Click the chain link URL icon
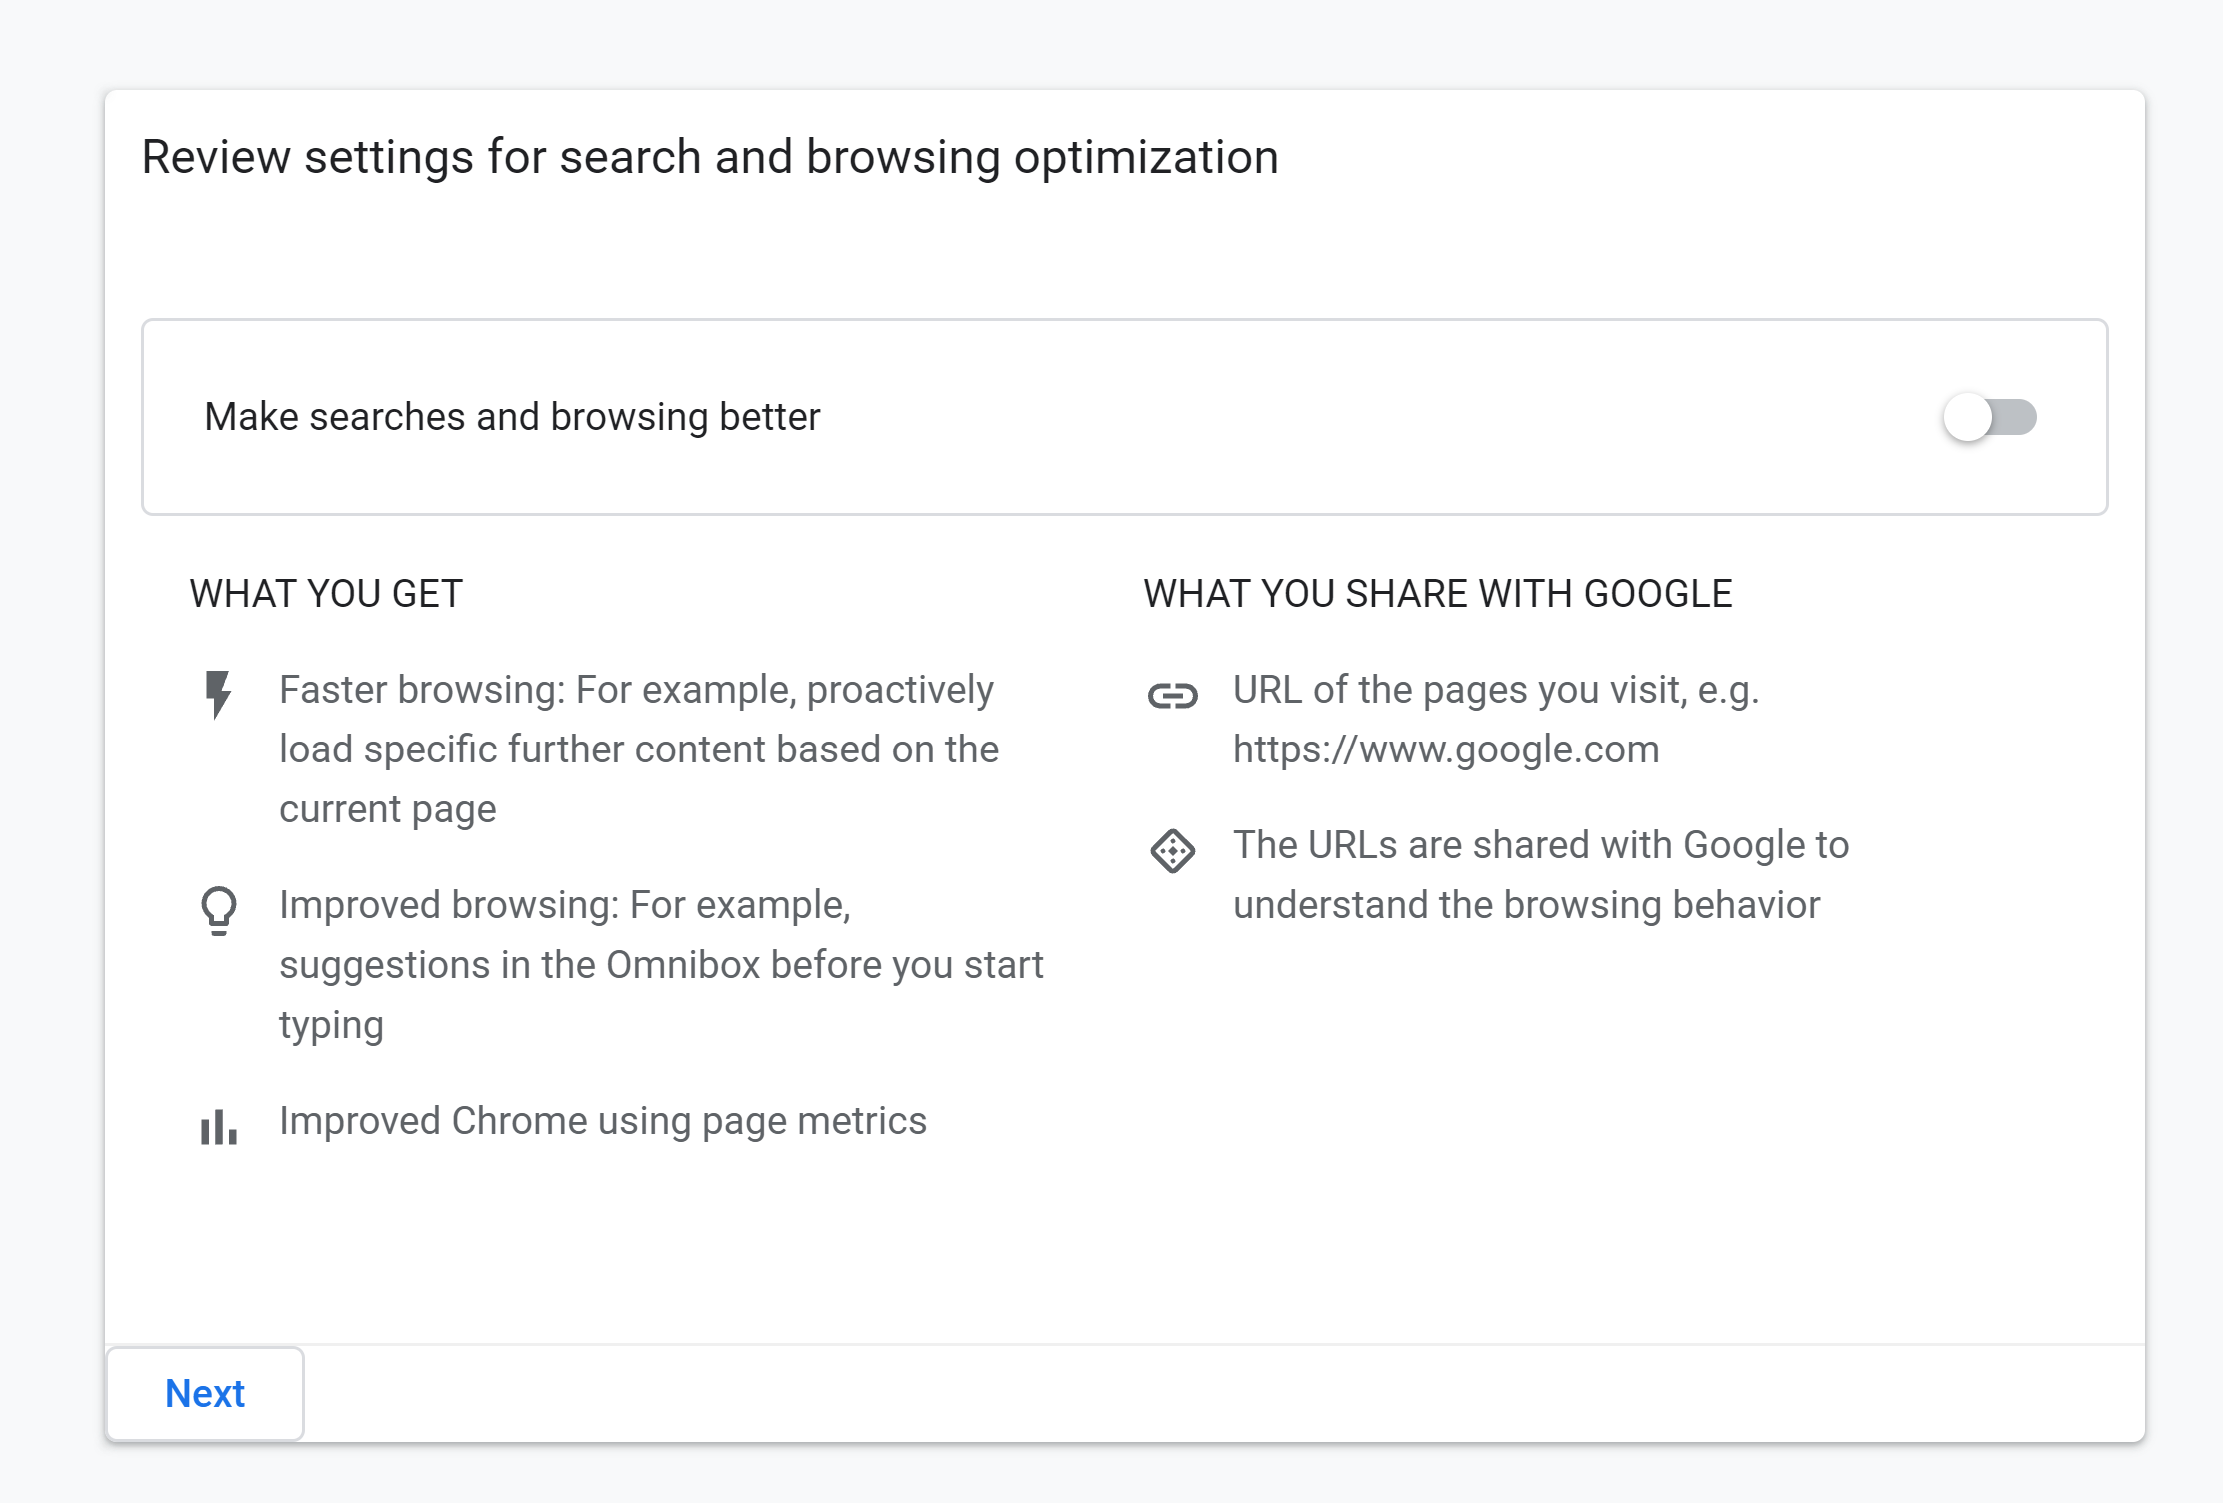 coord(1172,695)
